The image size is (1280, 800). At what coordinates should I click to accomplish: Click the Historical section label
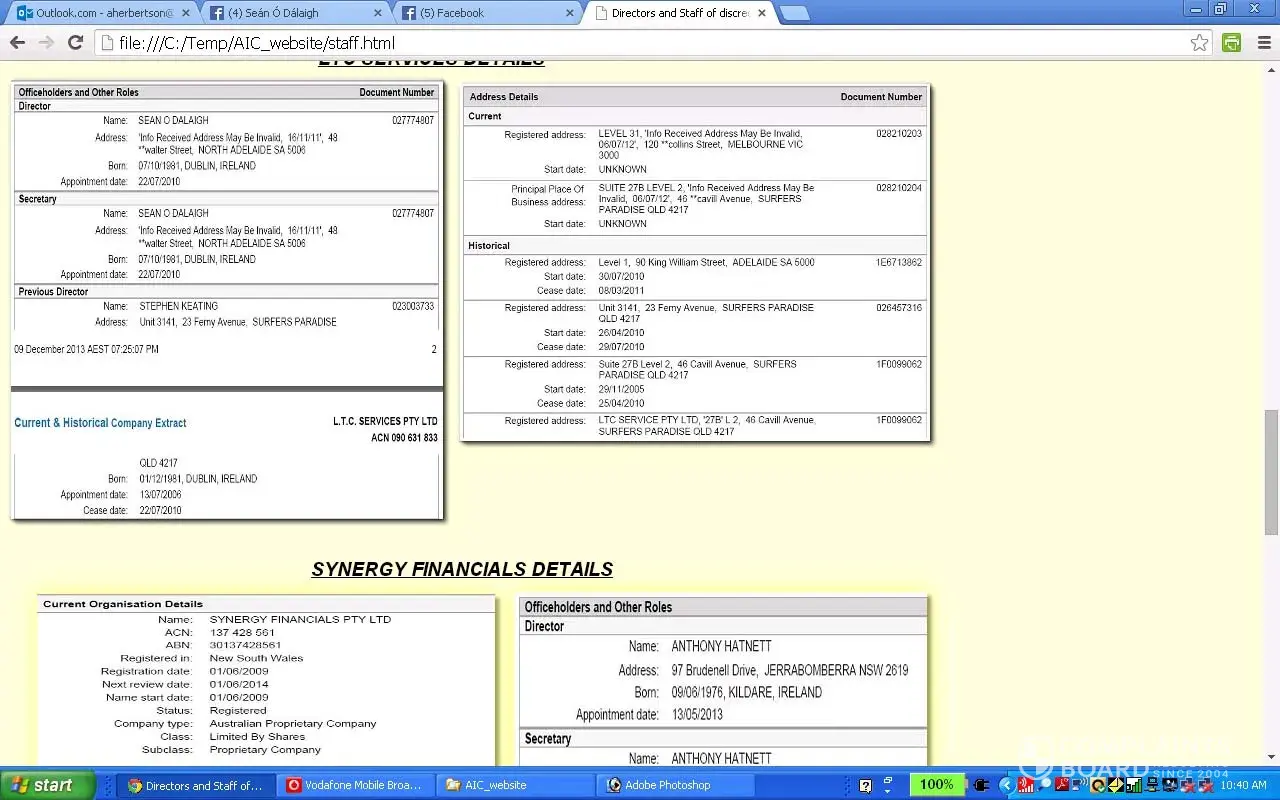click(489, 245)
